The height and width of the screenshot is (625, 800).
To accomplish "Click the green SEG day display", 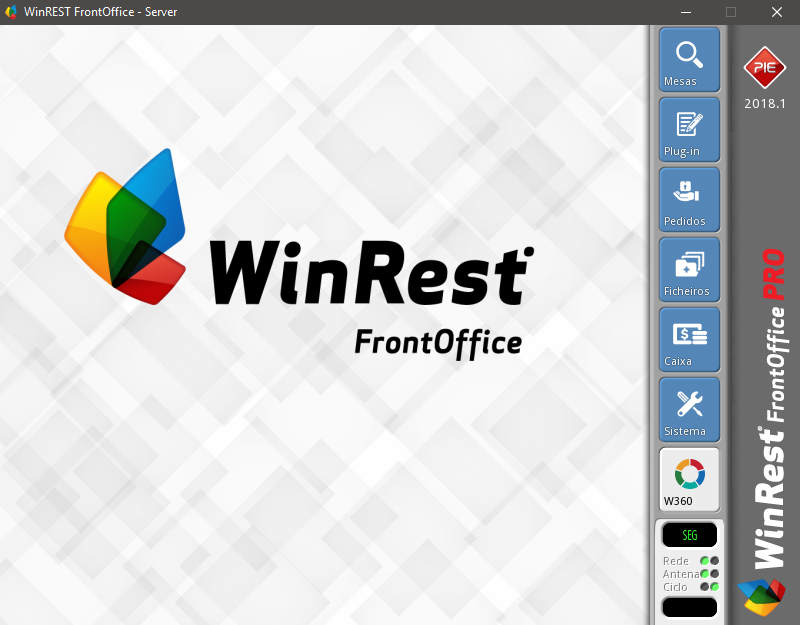I will pyautogui.click(x=688, y=534).
